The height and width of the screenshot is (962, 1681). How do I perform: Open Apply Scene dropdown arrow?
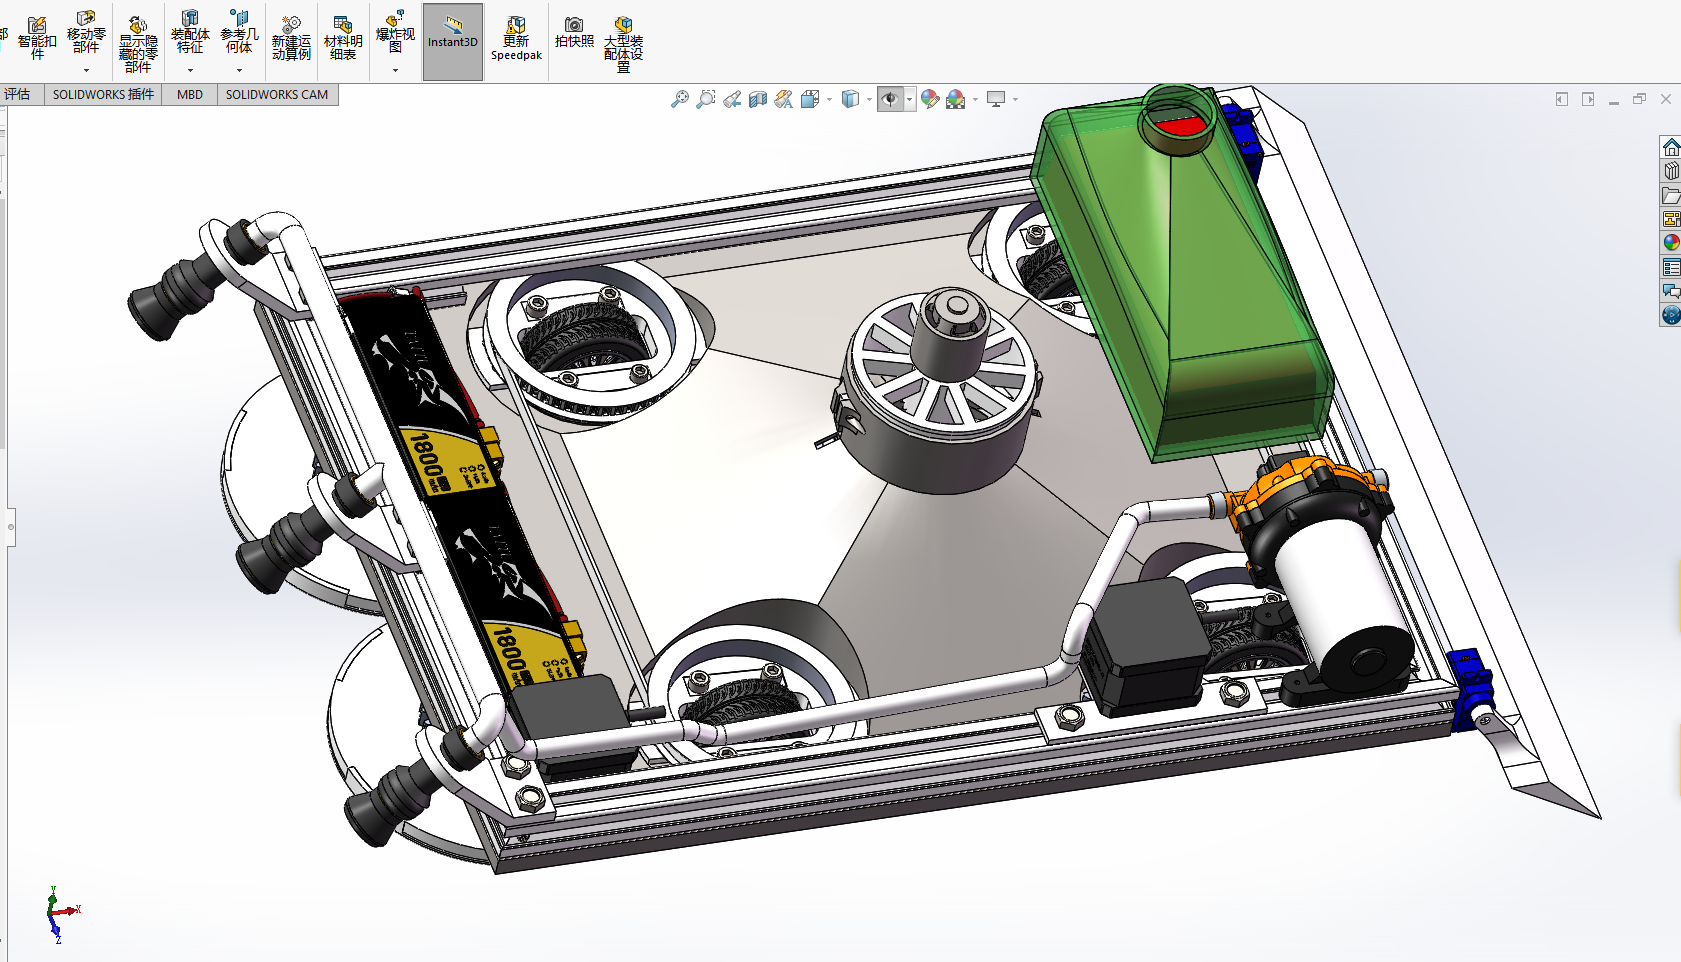pyautogui.click(x=975, y=100)
